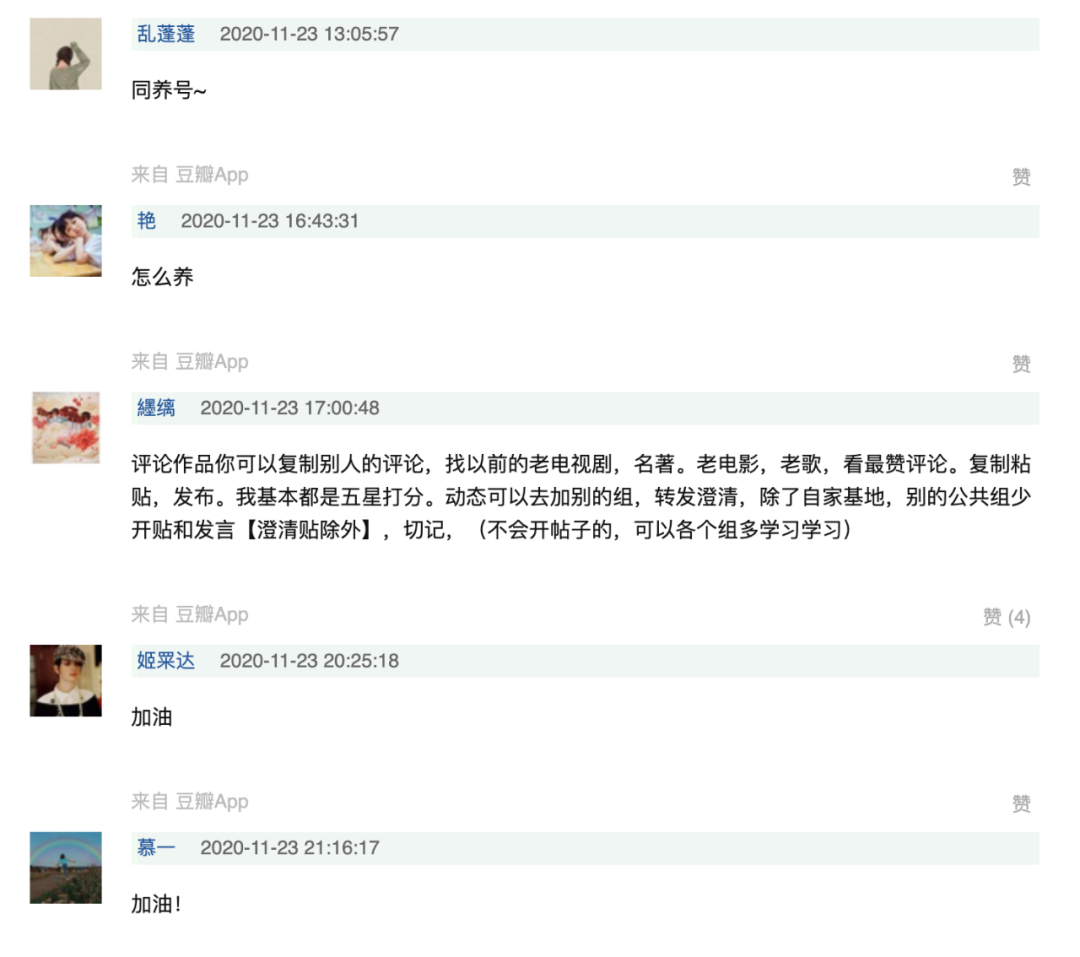Click the username 乱蓬蓬
This screenshot has height=957, width=1080.
pyautogui.click(x=166, y=34)
